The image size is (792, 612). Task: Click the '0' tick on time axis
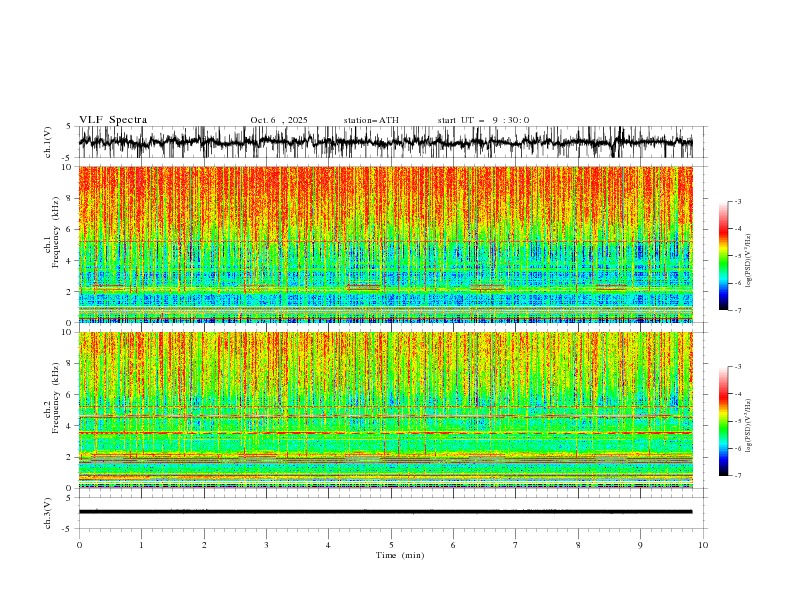[79, 545]
